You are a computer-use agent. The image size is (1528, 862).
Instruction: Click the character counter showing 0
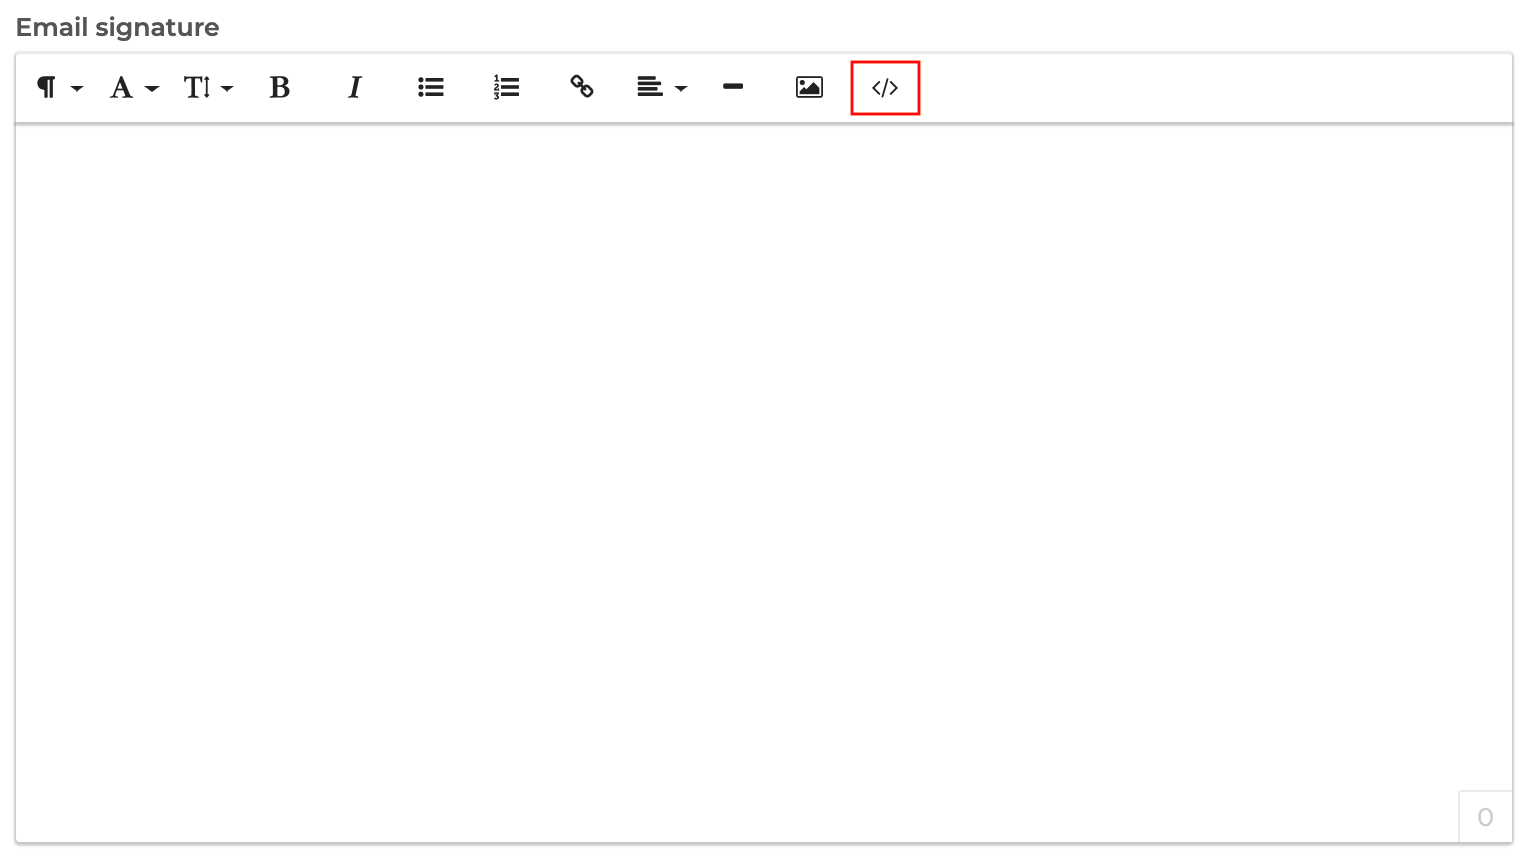(1485, 817)
